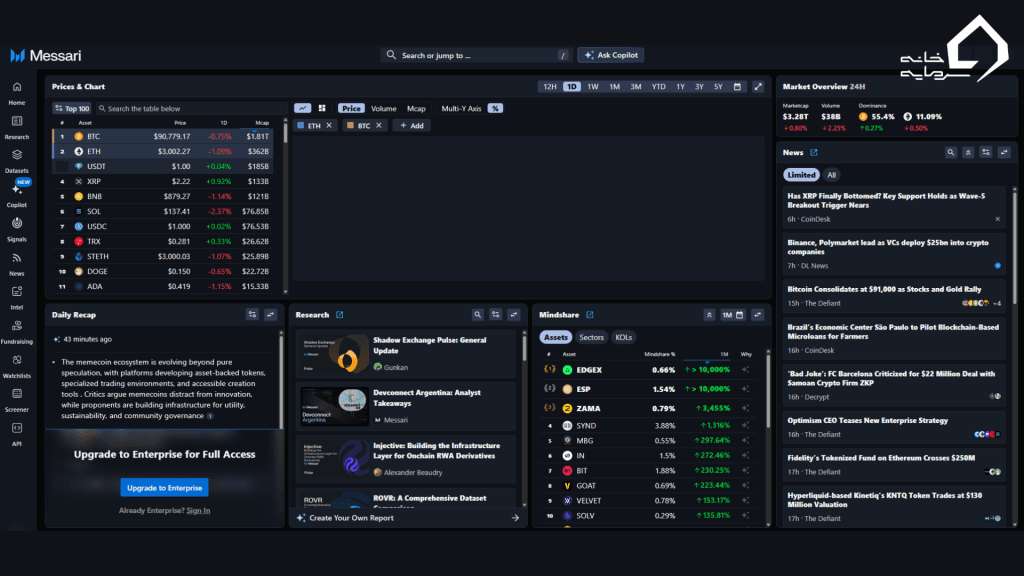Open Research panel in new window icon

(x=340, y=315)
